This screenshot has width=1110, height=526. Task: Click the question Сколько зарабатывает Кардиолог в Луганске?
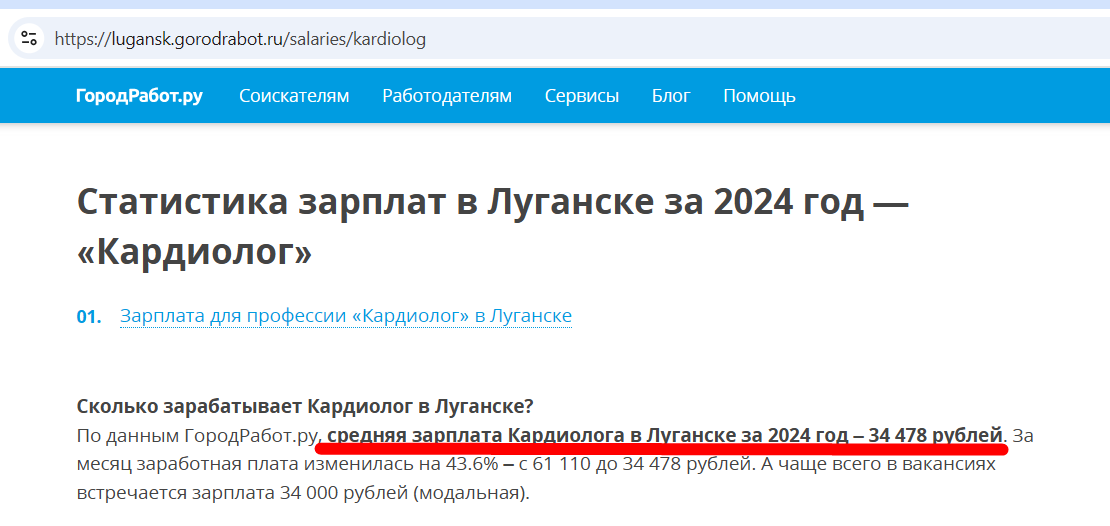305,407
